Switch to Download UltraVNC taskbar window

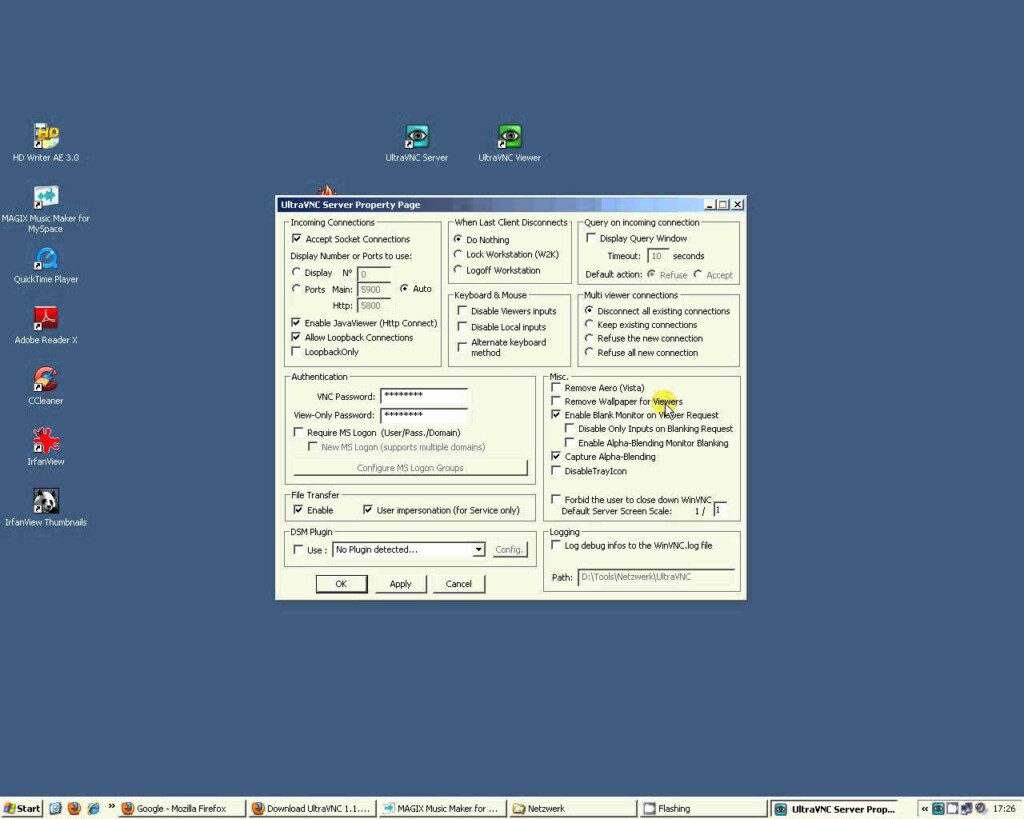pos(312,809)
